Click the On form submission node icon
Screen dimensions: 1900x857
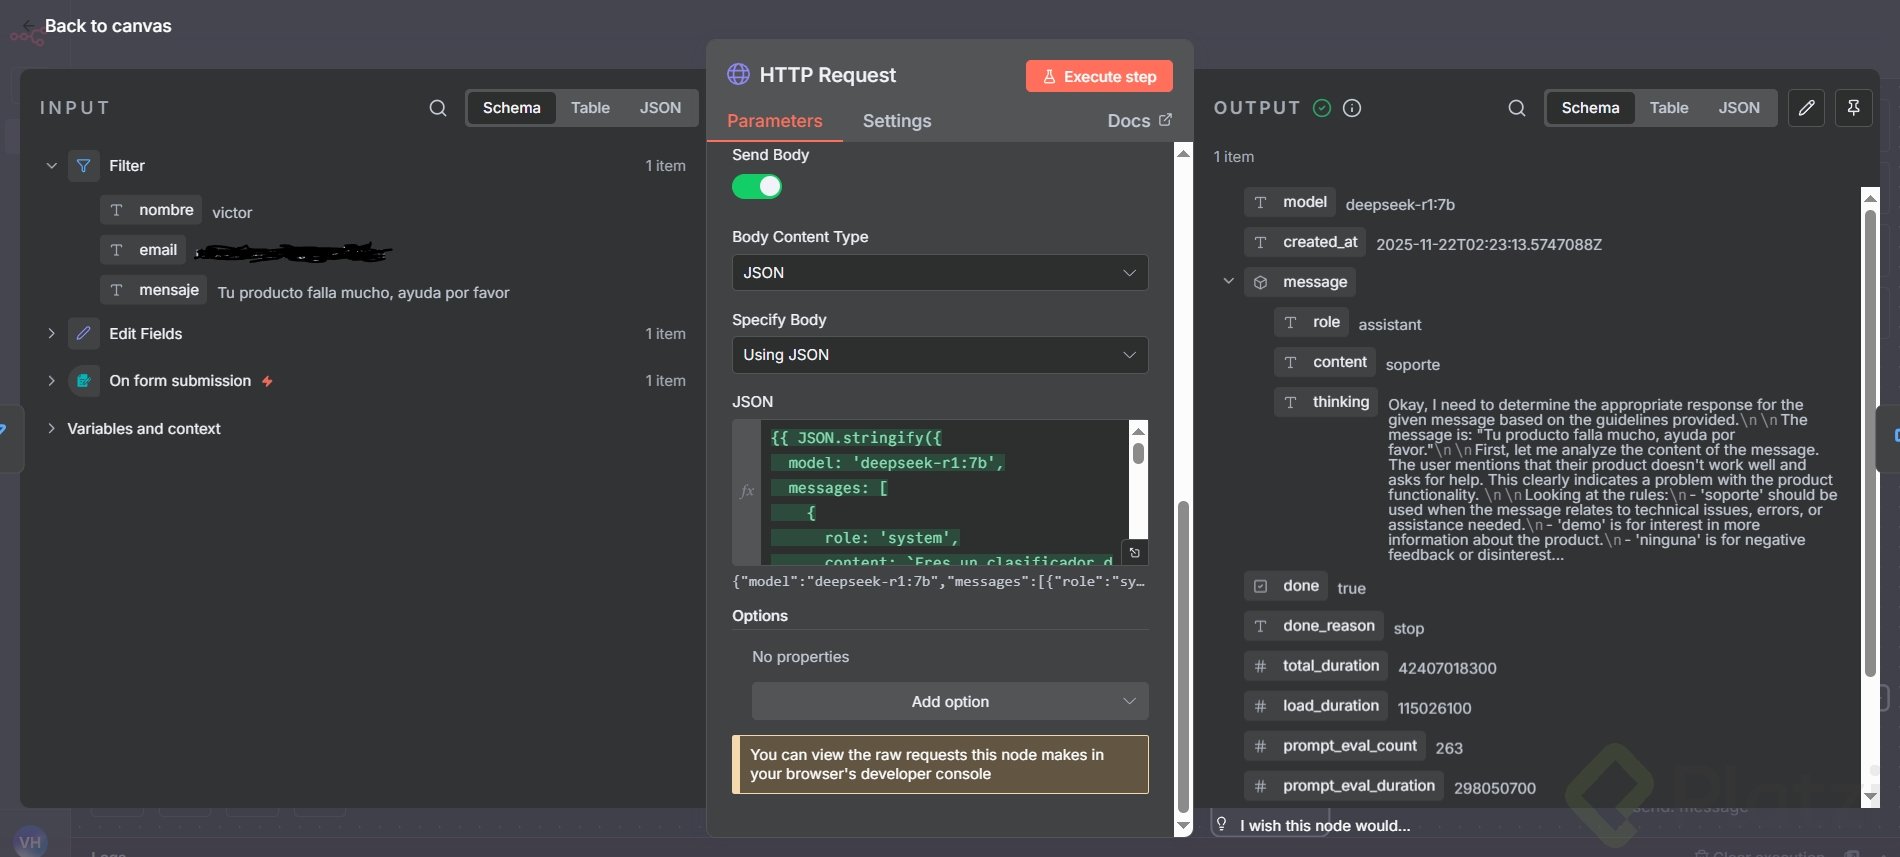click(x=84, y=381)
